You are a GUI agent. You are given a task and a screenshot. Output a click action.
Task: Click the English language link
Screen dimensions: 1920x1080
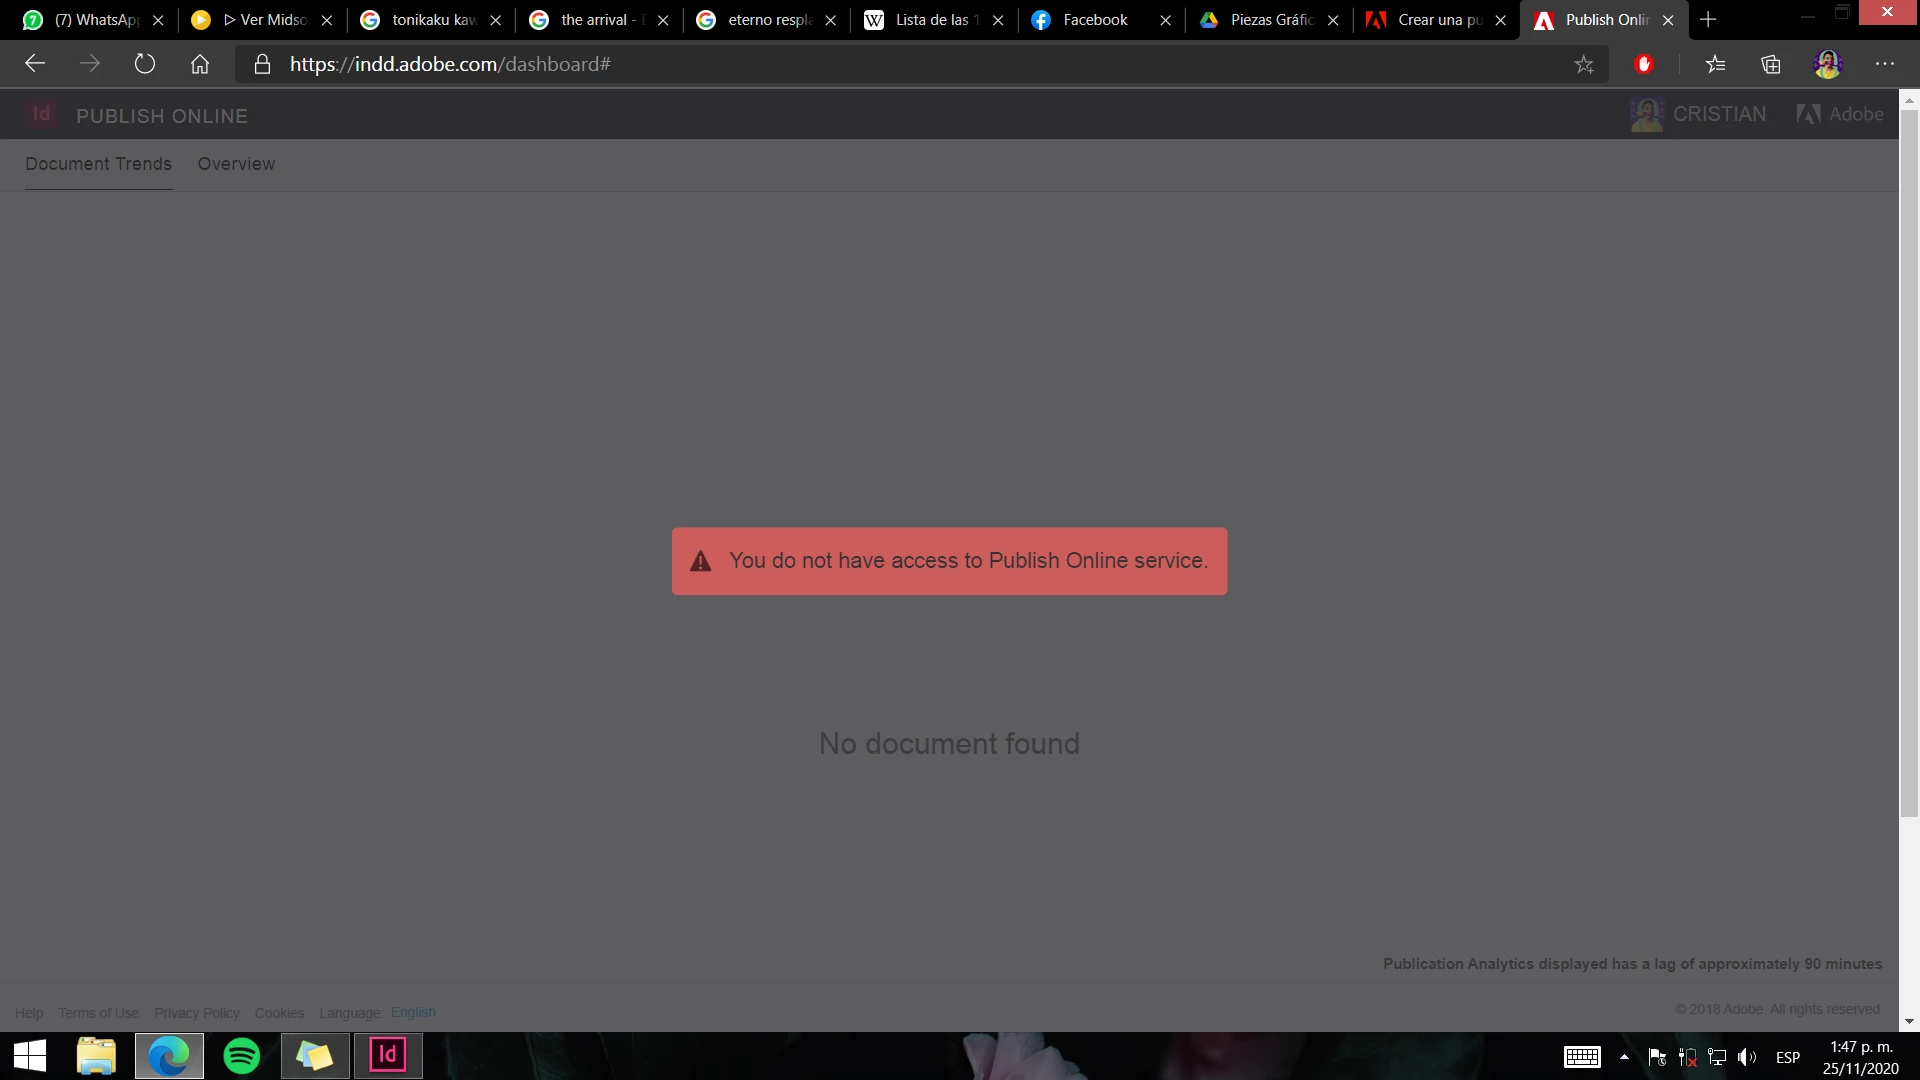coord(413,1013)
